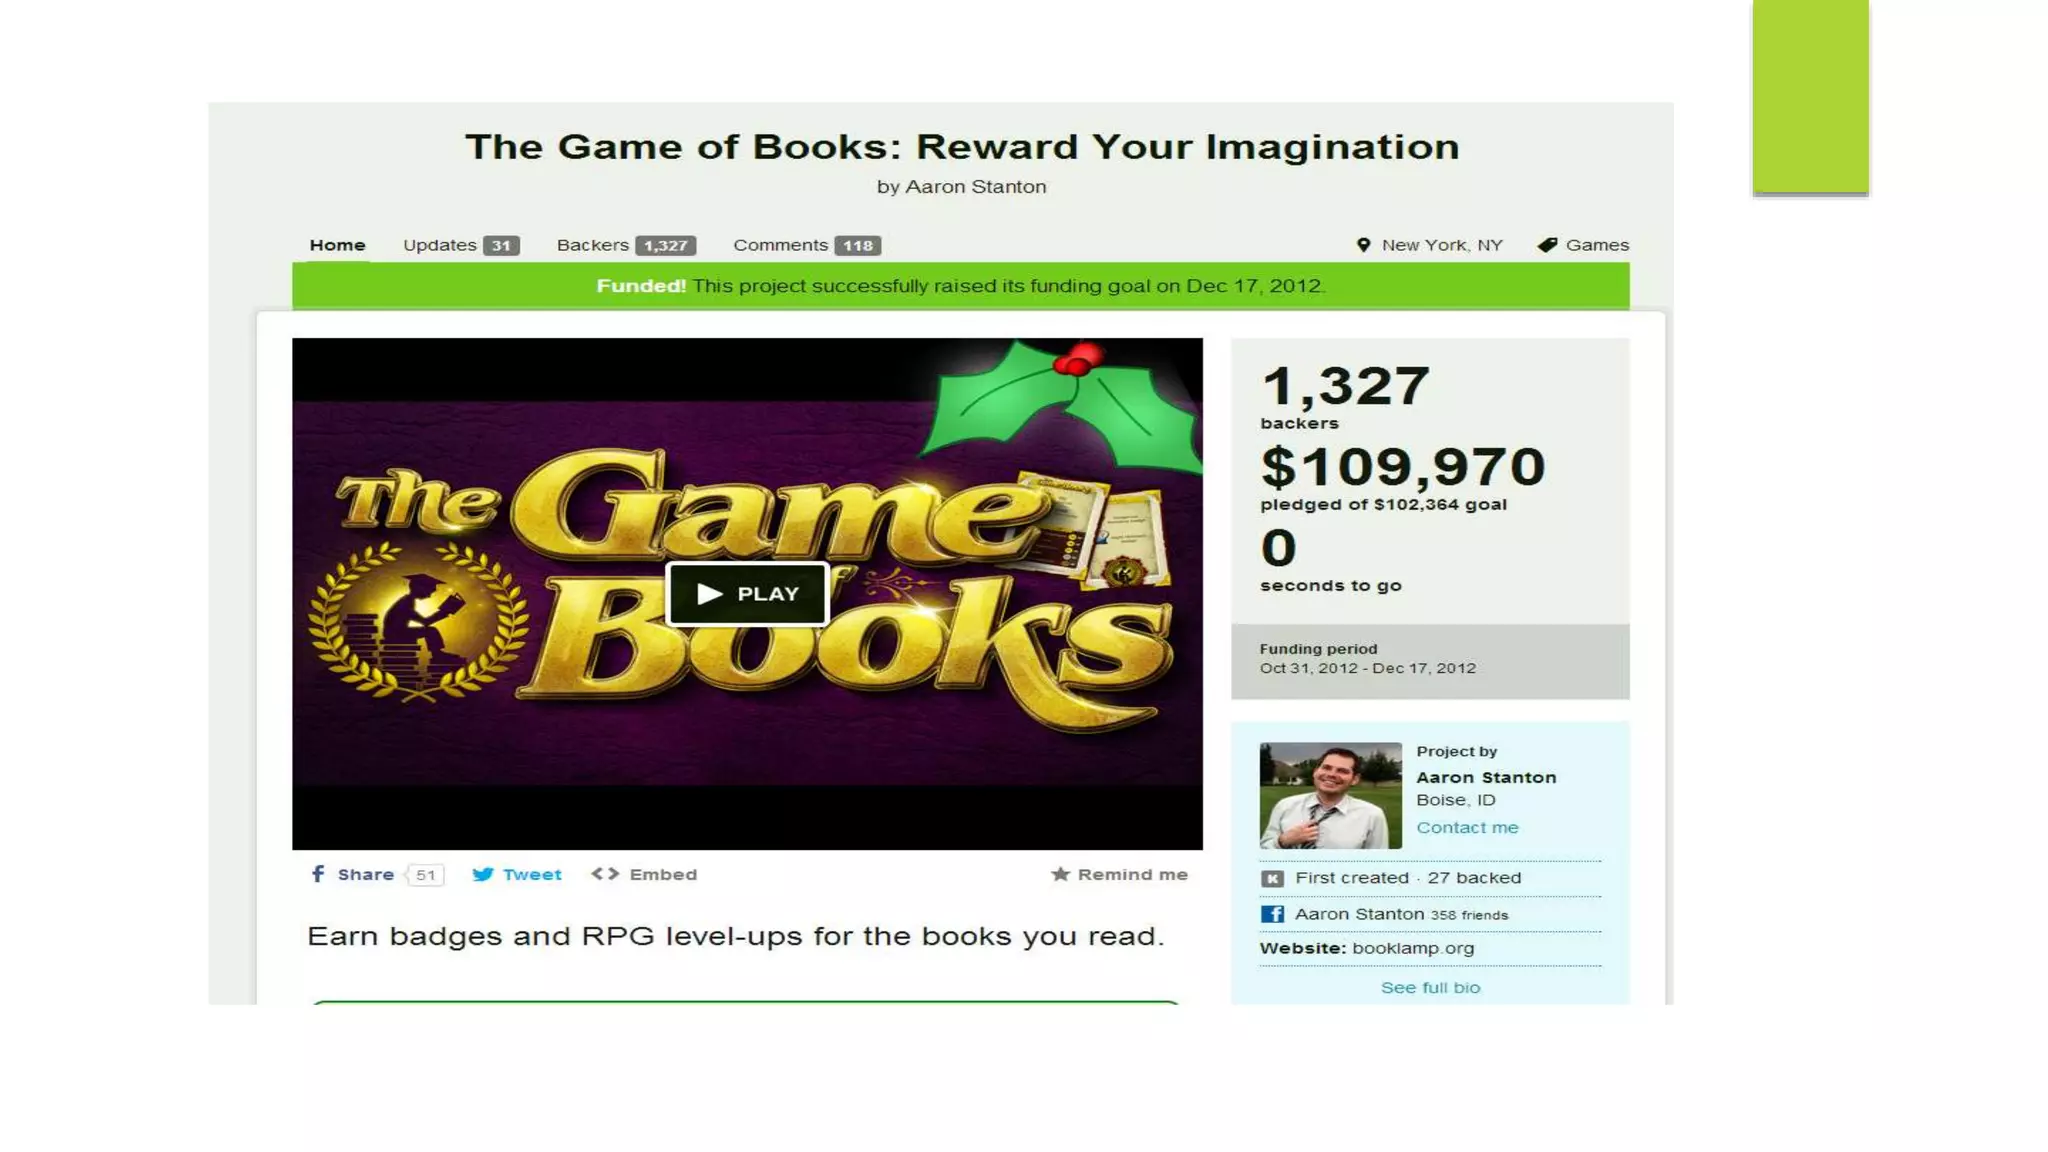Screen dimensions: 2048x1152
Task: Click the Embed code brackets icon
Action: 605,874
